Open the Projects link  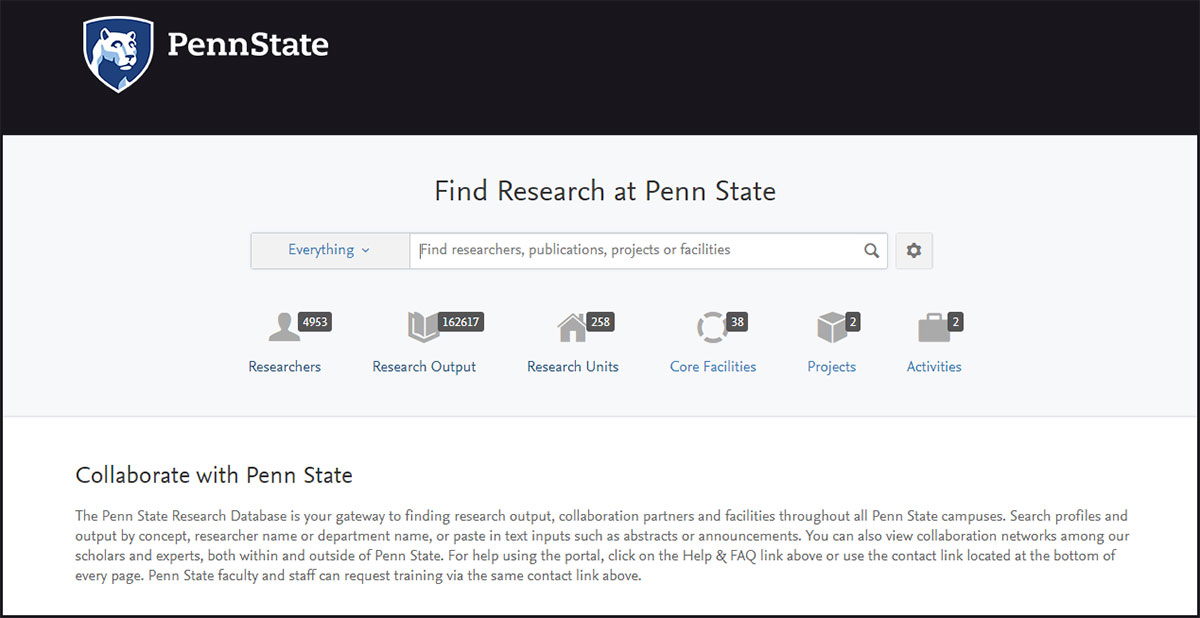tap(832, 367)
